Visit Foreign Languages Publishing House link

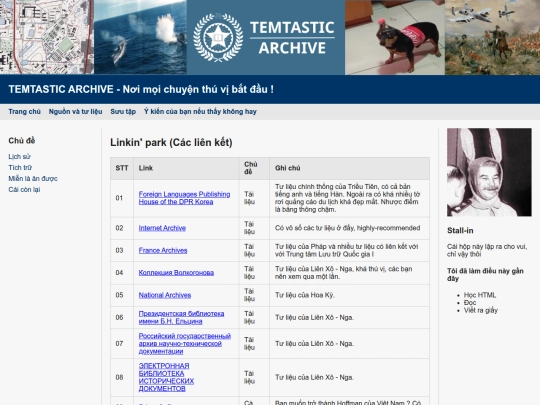184,198
